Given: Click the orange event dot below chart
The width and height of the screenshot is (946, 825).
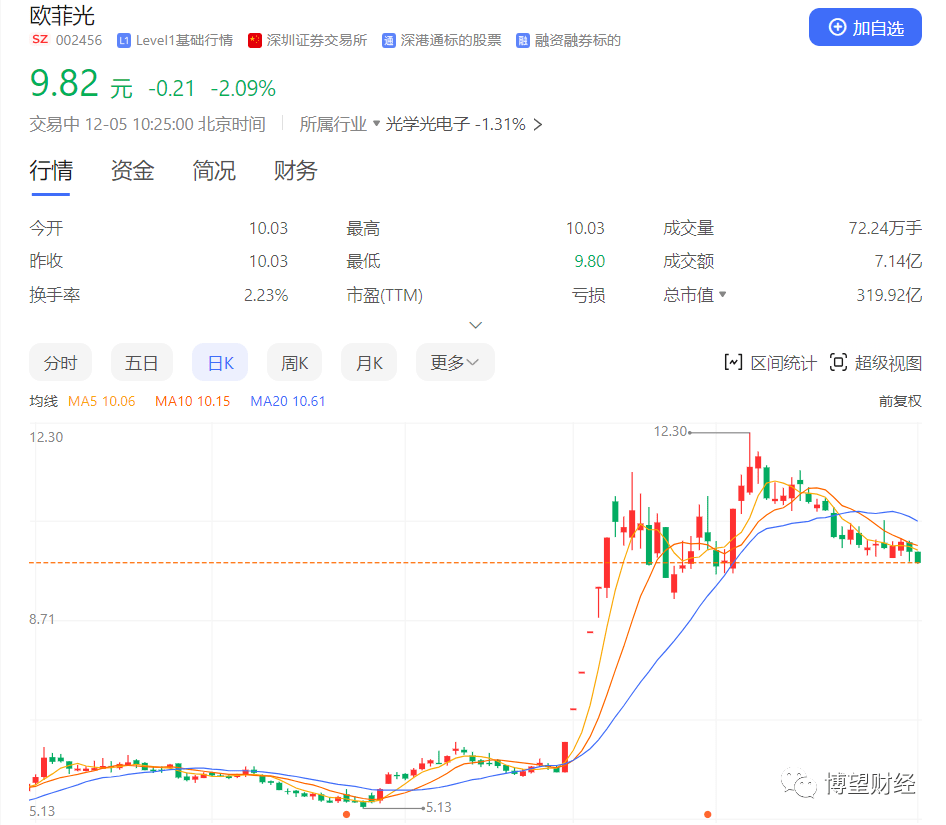Looking at the screenshot, I should 346,814.
